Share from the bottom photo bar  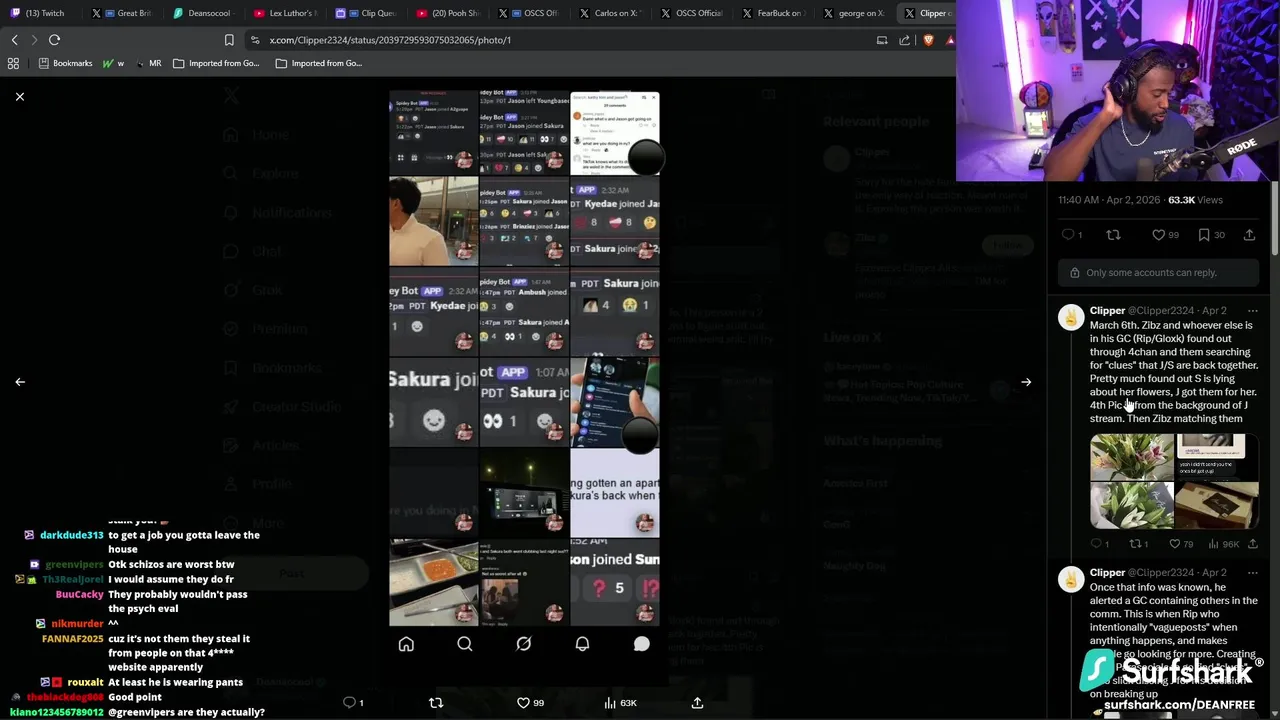coord(697,703)
